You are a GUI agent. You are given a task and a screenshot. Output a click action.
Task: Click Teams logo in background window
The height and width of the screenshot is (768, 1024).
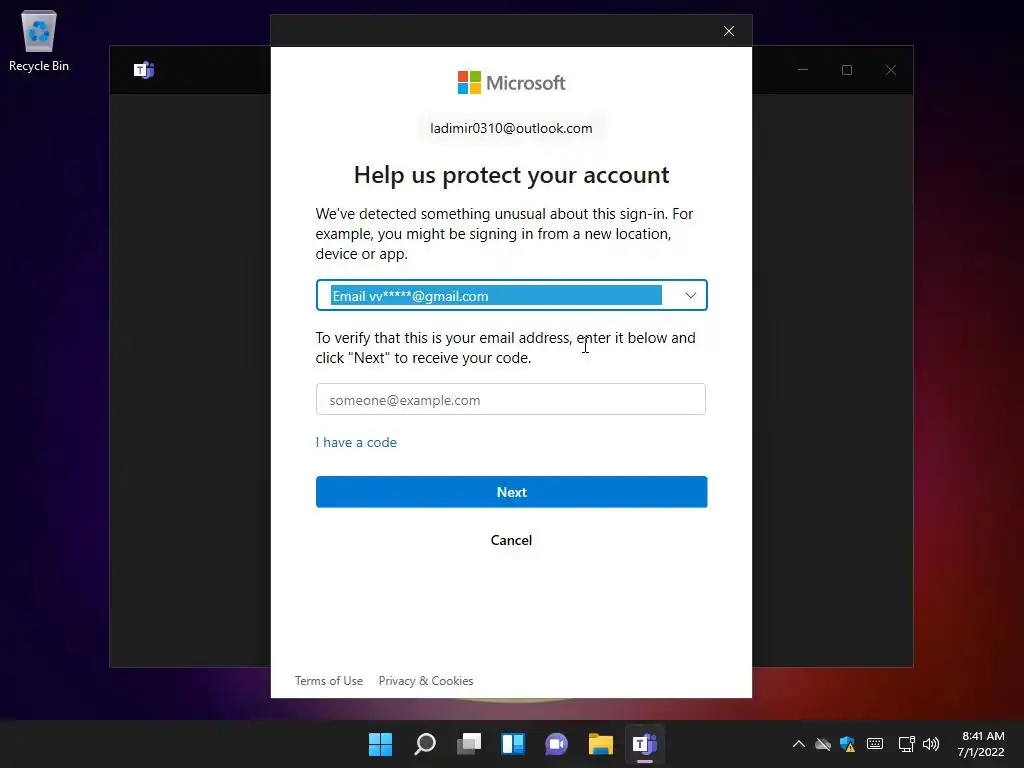tap(144, 70)
